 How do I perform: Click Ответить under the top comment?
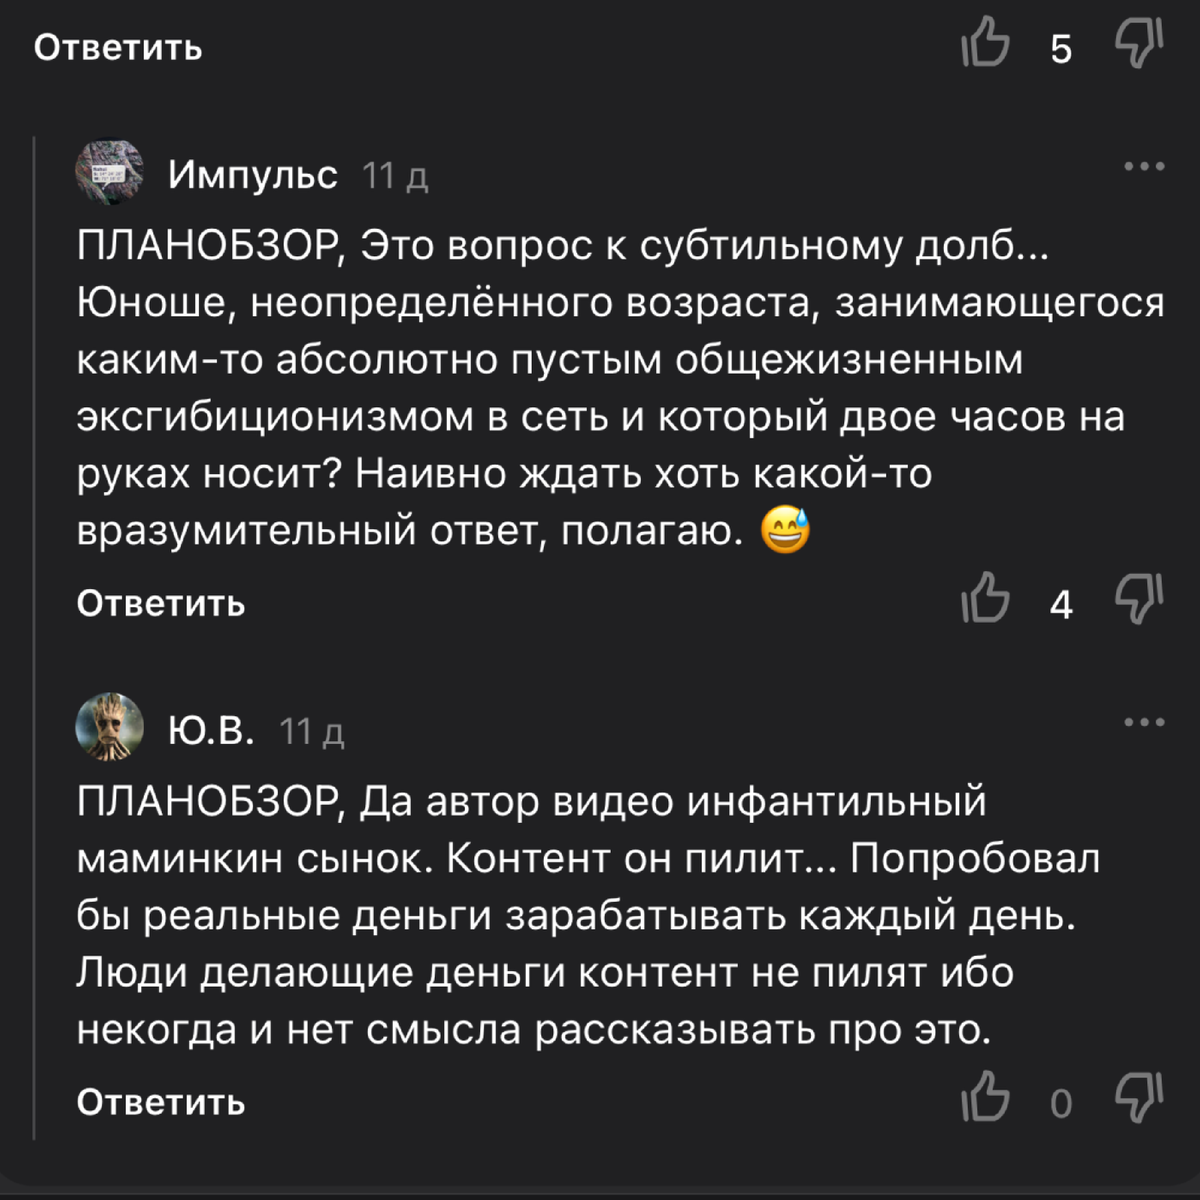[118, 47]
